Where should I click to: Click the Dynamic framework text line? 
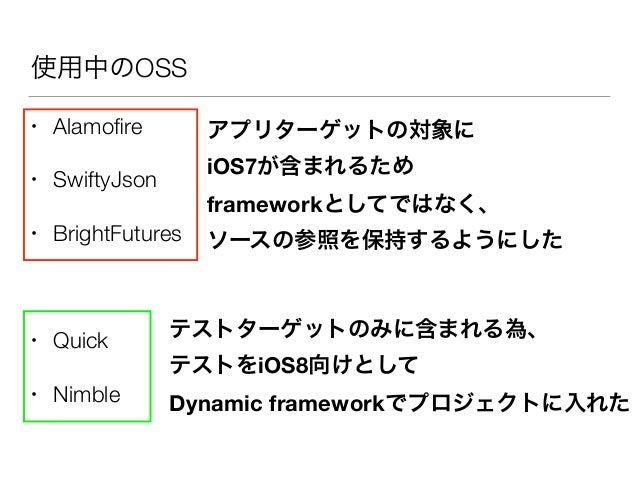pyautogui.click(x=400, y=403)
